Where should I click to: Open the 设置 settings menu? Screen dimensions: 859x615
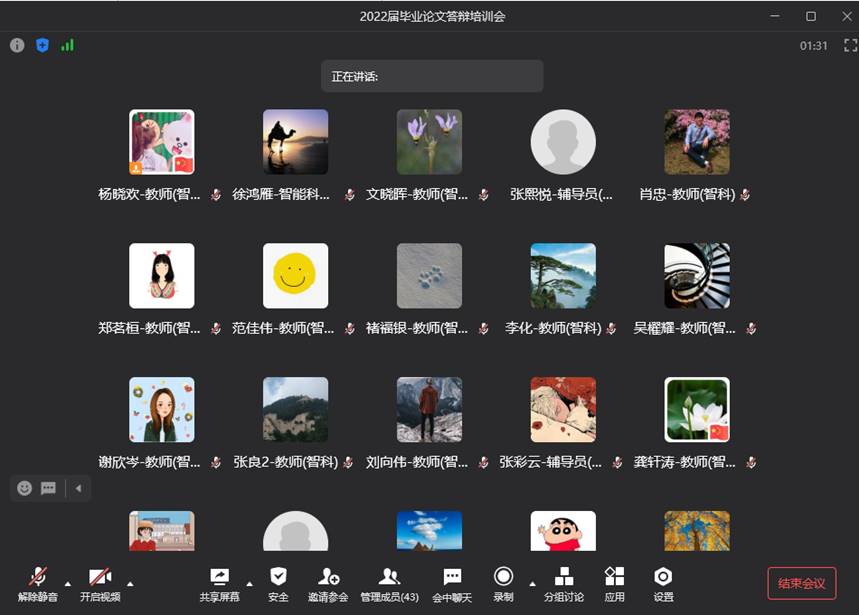tap(663, 583)
